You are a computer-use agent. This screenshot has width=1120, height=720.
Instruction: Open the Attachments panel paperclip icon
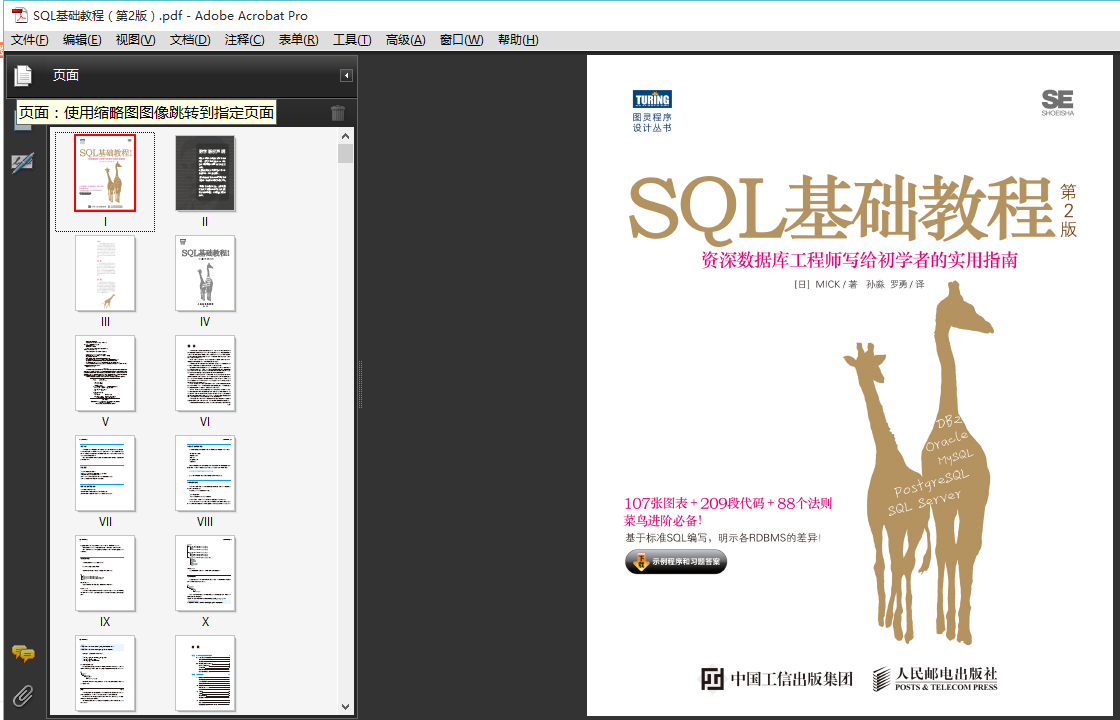[23, 696]
